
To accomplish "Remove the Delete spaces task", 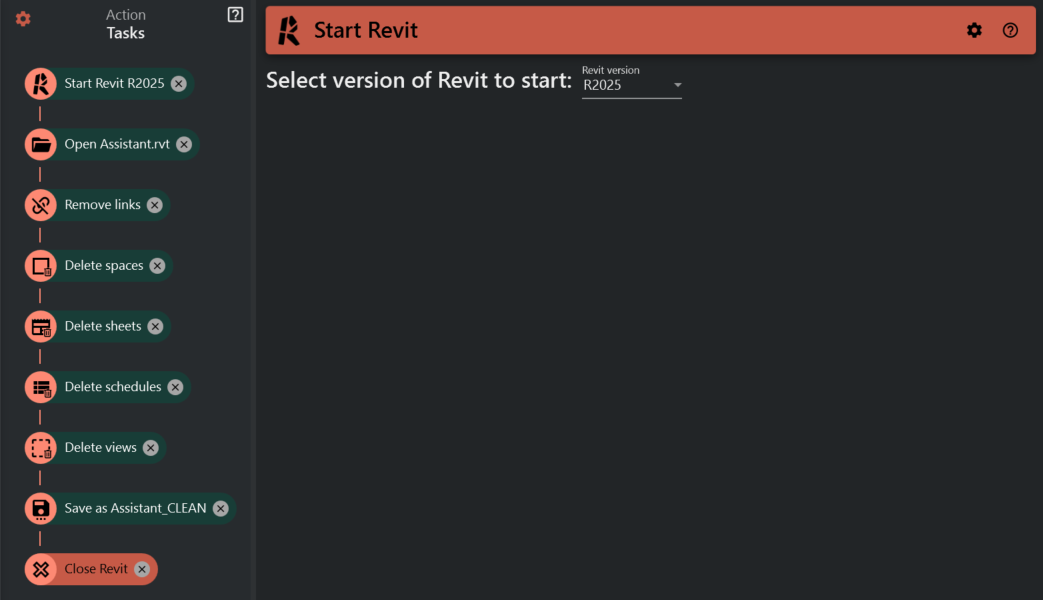I will click(x=157, y=265).
